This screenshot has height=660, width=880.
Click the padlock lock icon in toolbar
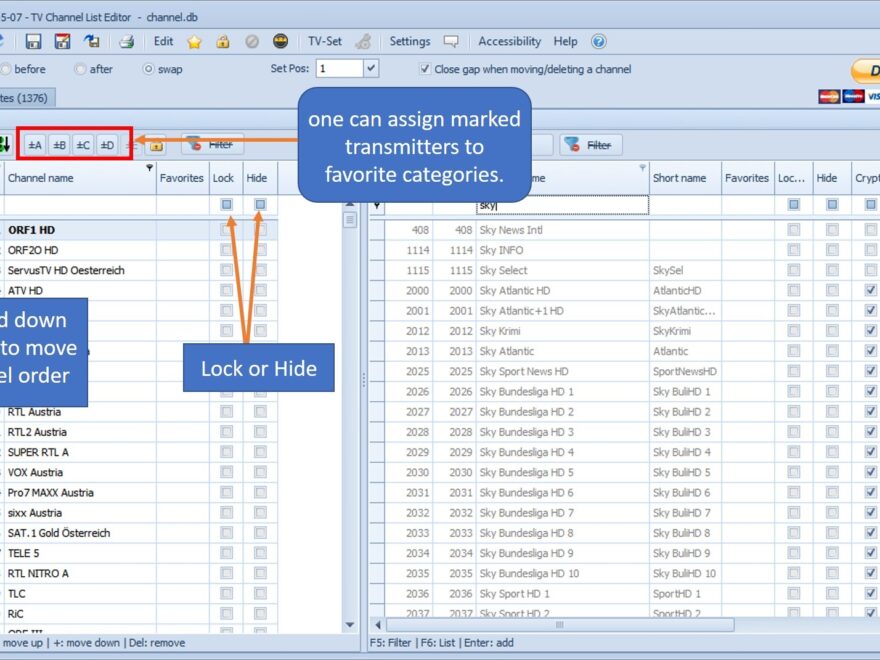point(223,42)
